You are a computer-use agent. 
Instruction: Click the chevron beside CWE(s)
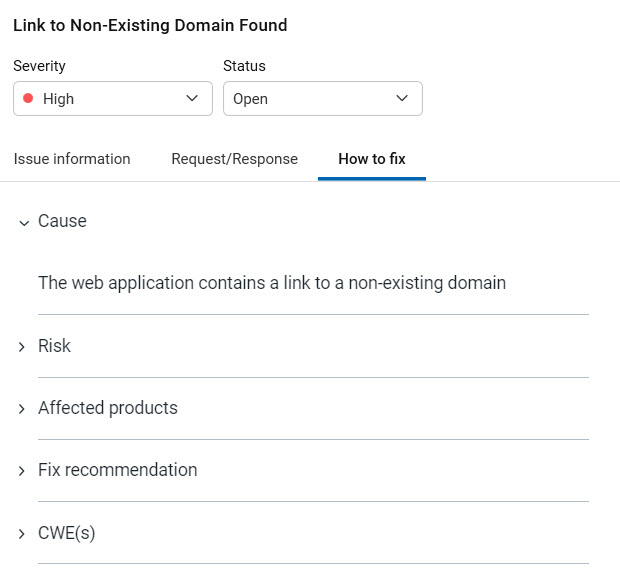[22, 534]
